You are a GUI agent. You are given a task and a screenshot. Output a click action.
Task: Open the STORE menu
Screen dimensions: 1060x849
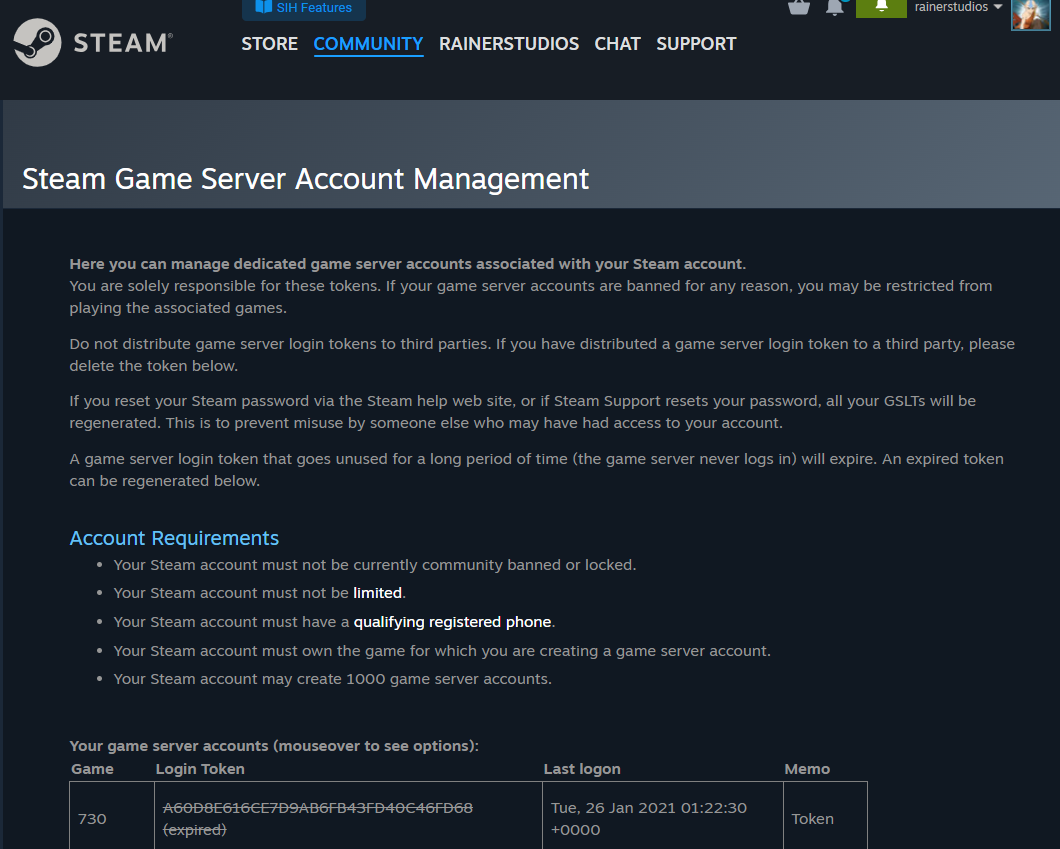pos(269,44)
